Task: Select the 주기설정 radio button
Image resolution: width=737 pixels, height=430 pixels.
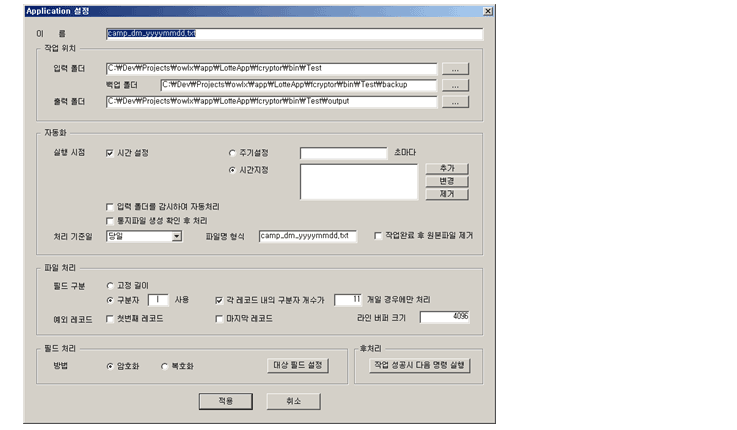Action: click(x=234, y=153)
